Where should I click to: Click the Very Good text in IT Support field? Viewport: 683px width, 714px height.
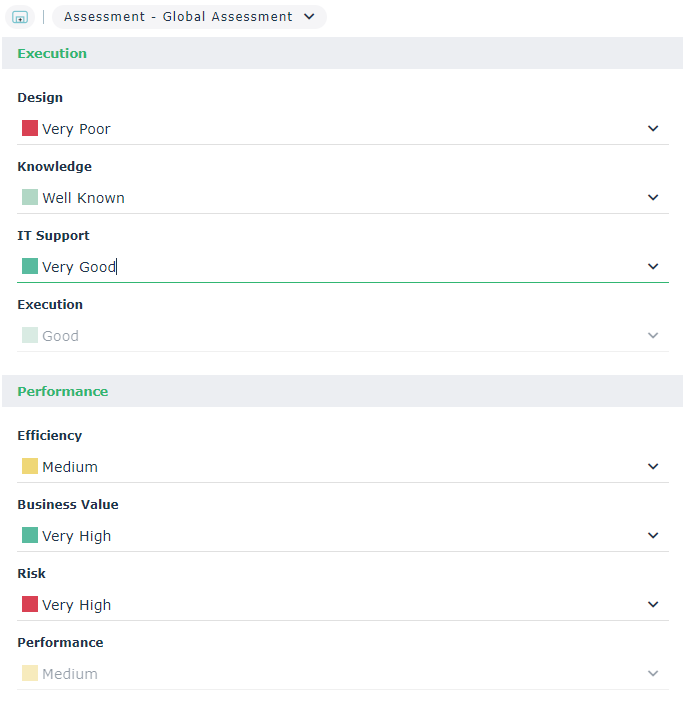click(x=79, y=267)
